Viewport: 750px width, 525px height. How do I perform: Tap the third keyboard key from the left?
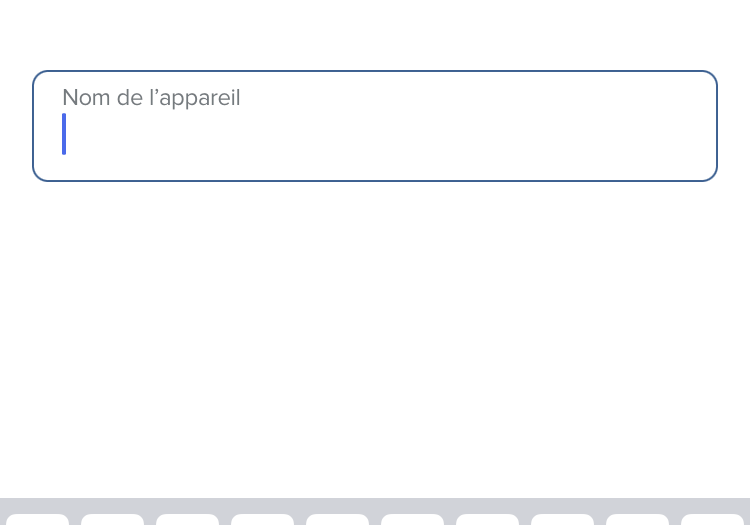pos(187,520)
